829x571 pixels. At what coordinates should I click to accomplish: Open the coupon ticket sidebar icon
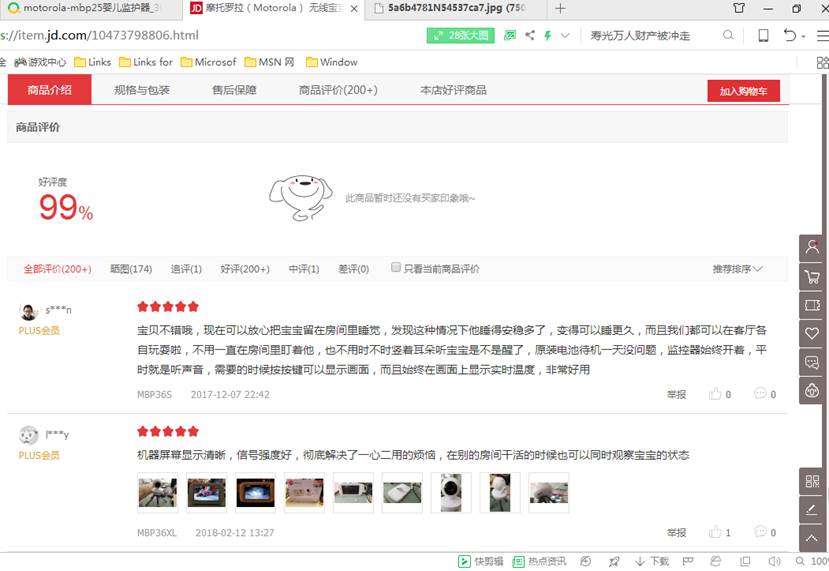[811, 304]
